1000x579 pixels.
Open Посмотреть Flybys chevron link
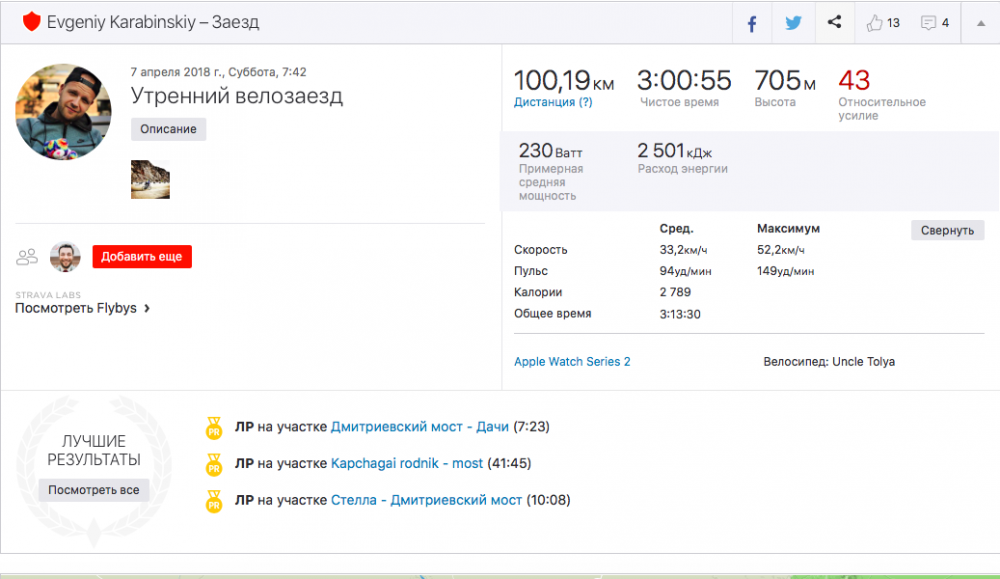82,308
